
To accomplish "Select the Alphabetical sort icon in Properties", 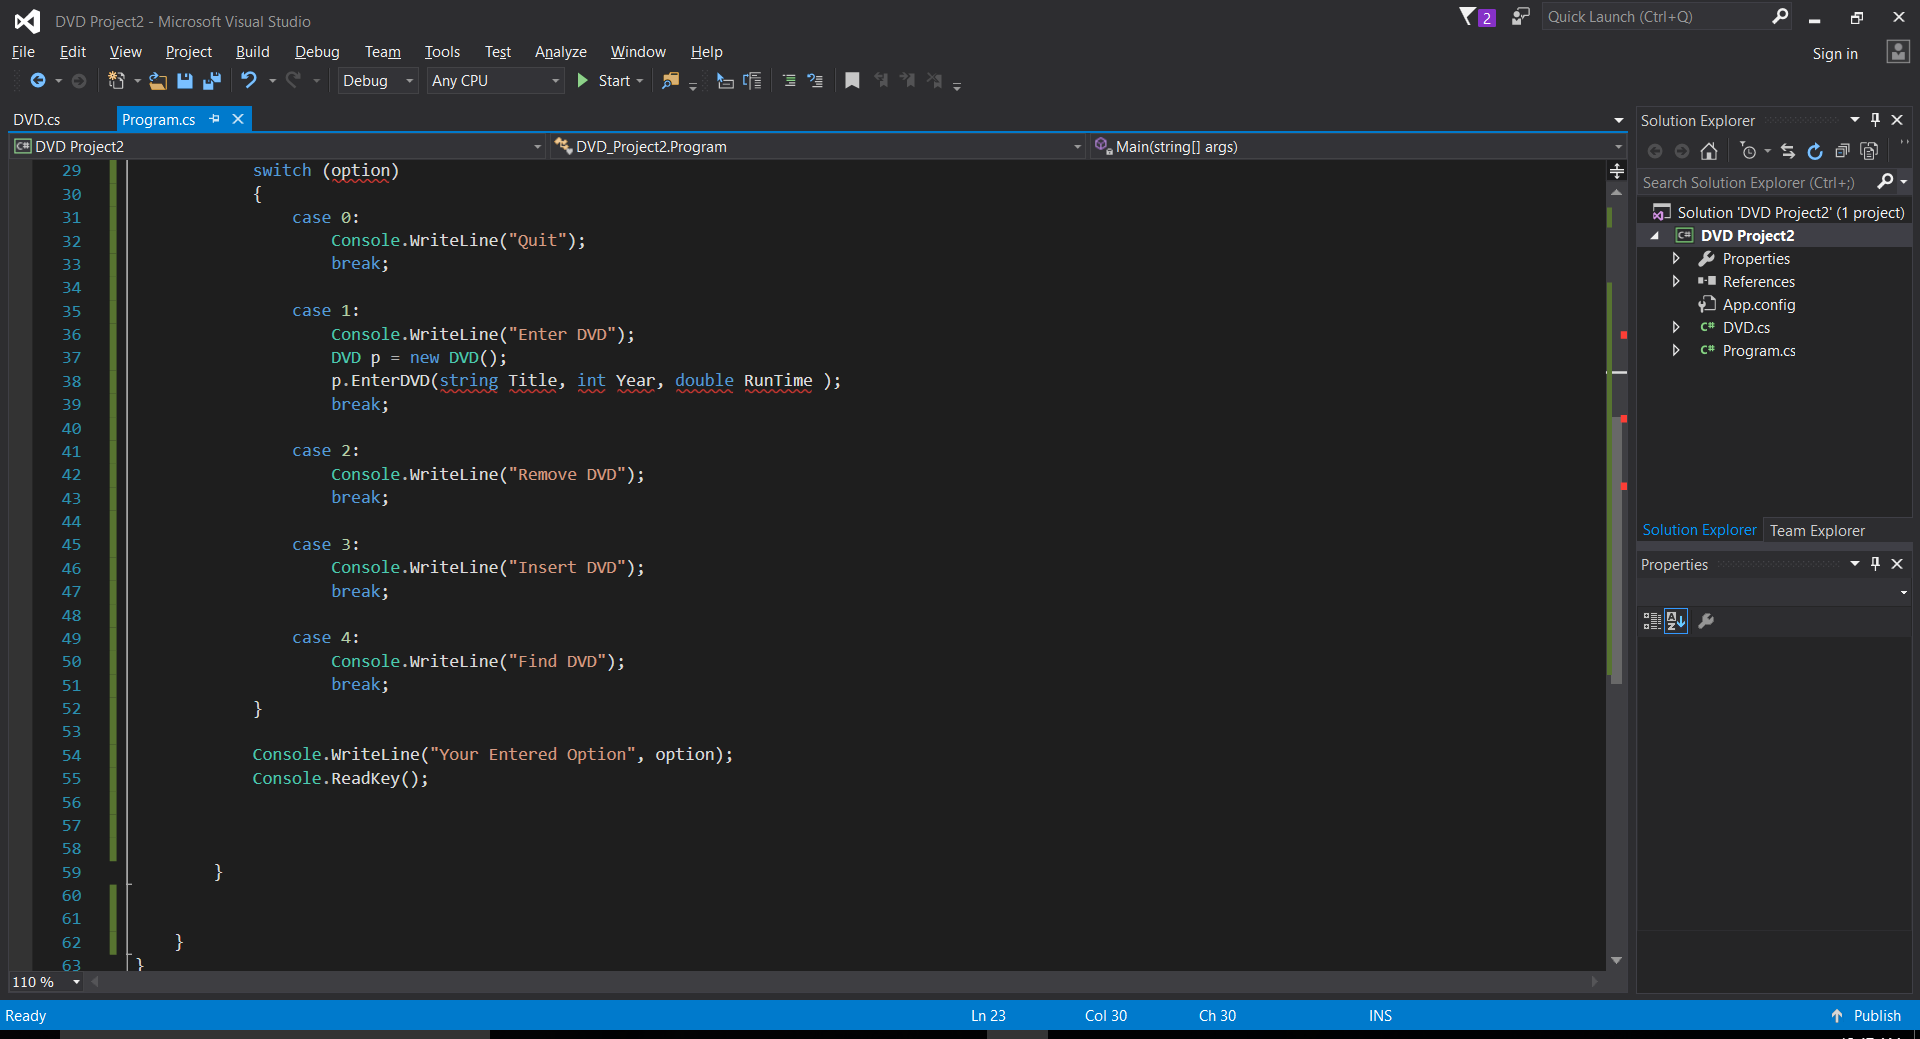I will click(1675, 621).
